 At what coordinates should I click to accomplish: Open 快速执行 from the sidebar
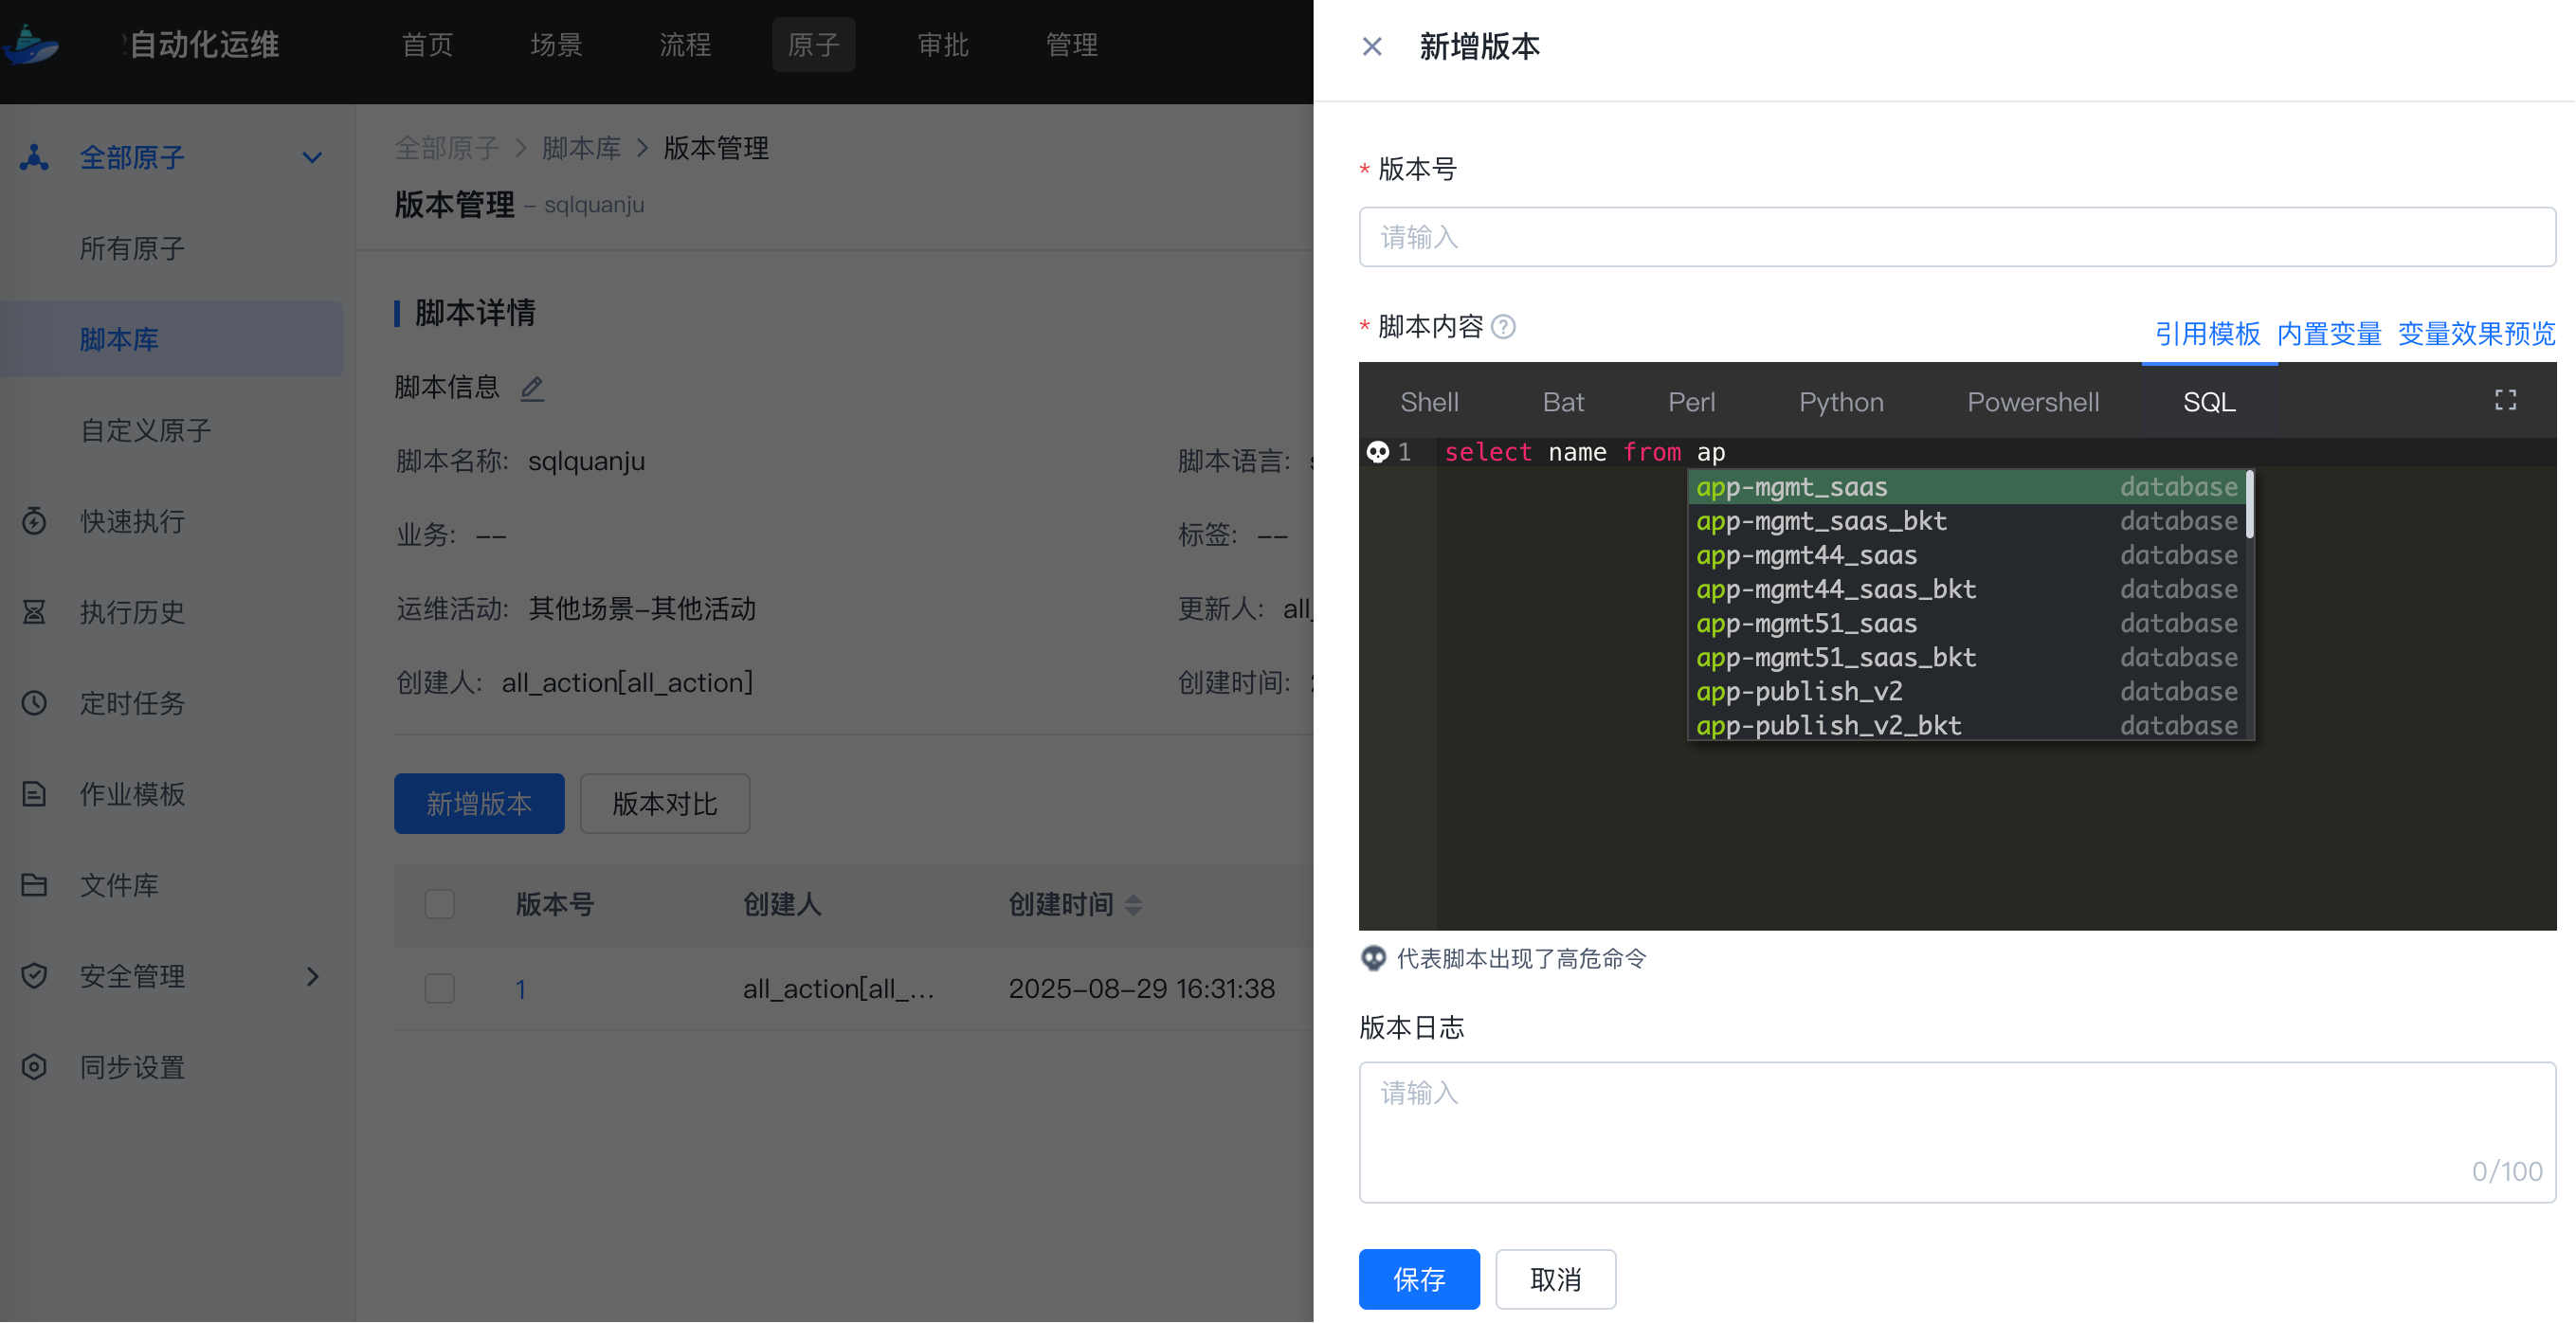click(x=132, y=521)
